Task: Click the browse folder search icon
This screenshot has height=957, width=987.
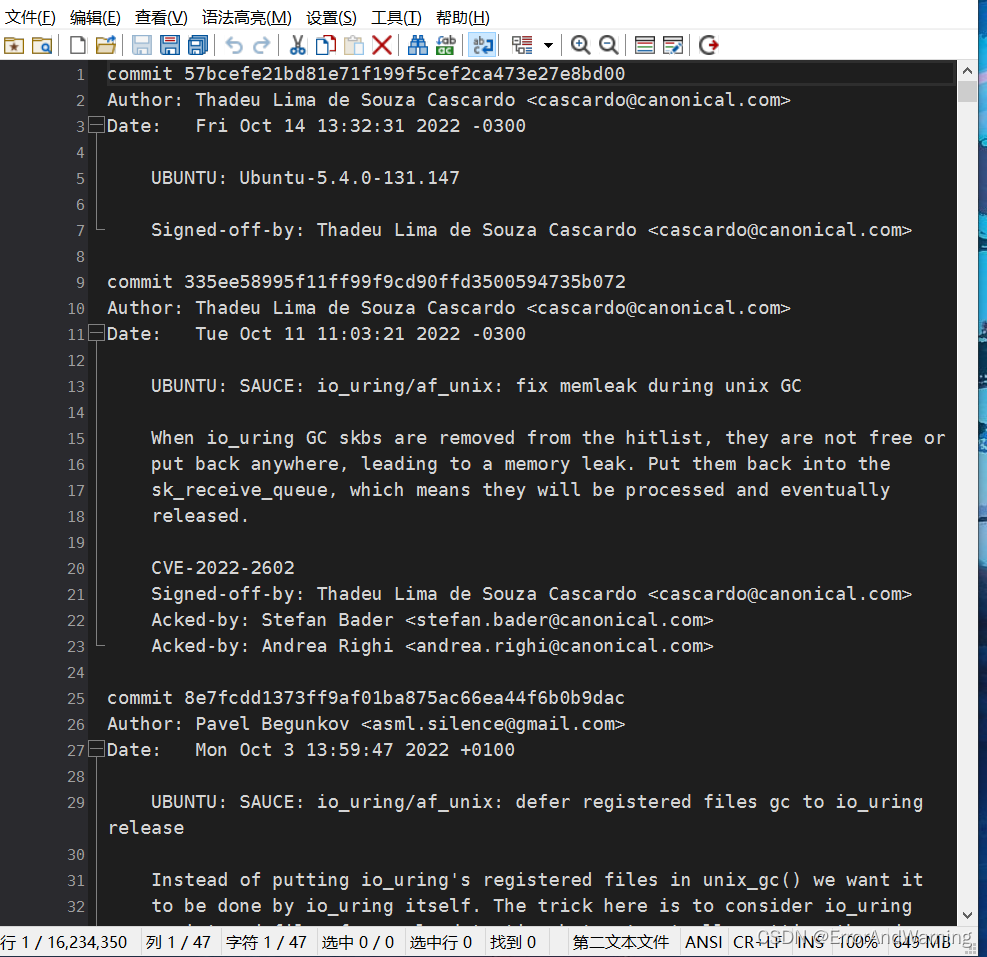Action: pyautogui.click(x=42, y=45)
